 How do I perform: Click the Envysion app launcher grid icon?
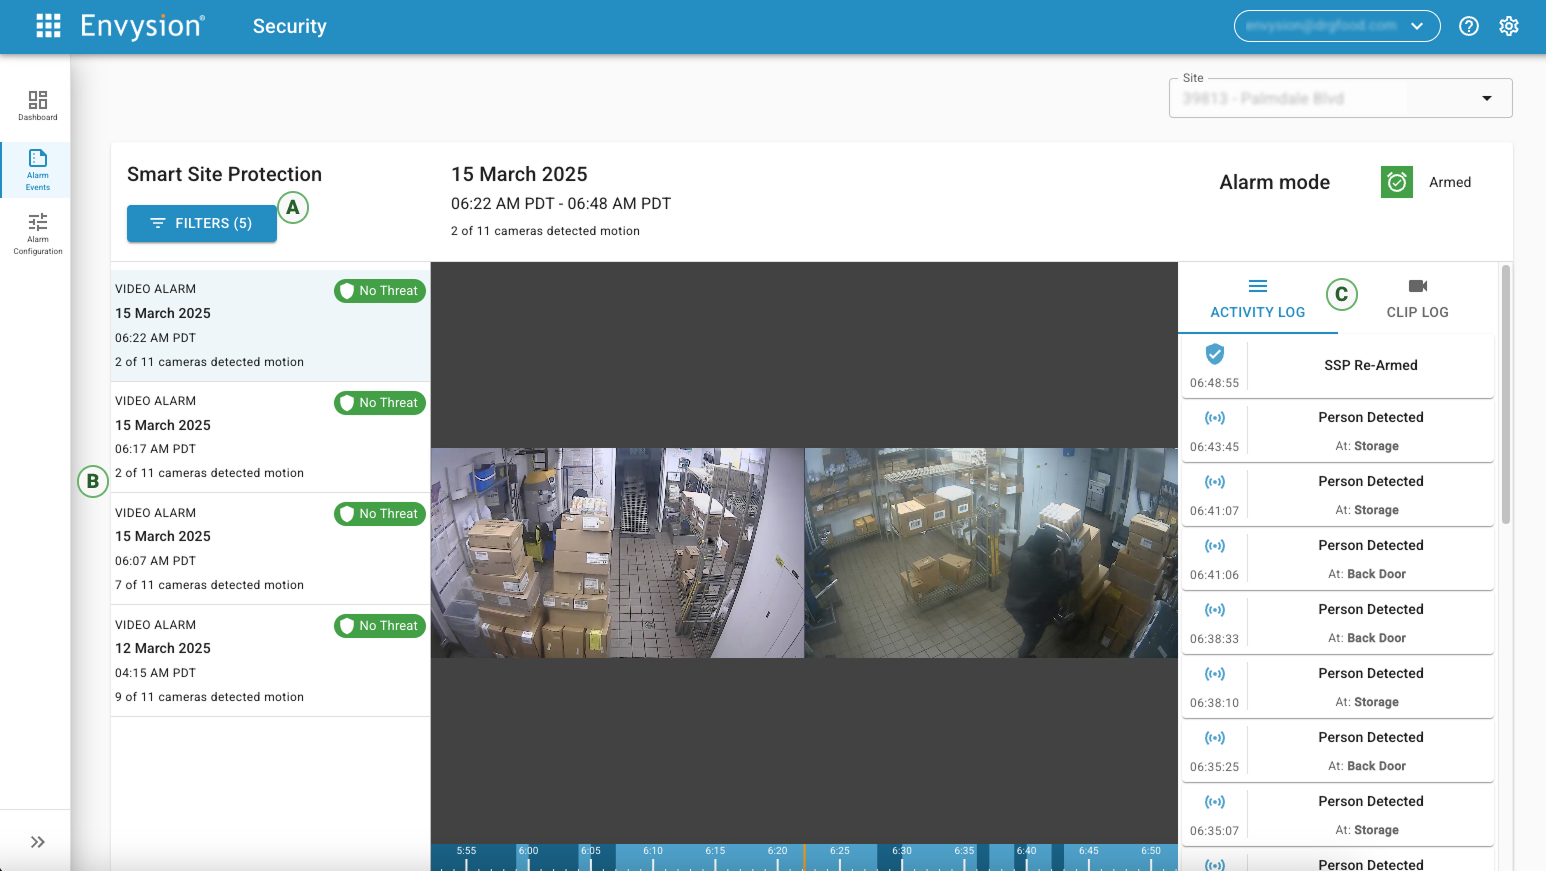click(47, 25)
